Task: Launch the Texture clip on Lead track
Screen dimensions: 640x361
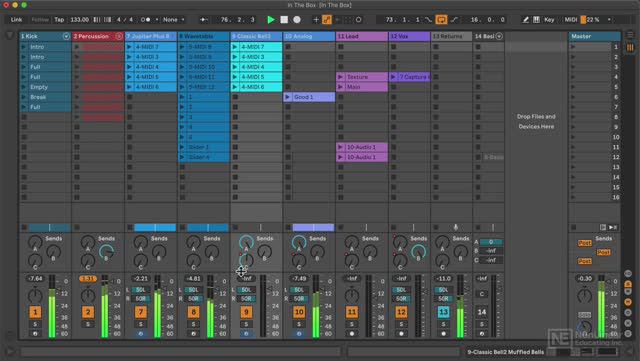Action: [340, 77]
